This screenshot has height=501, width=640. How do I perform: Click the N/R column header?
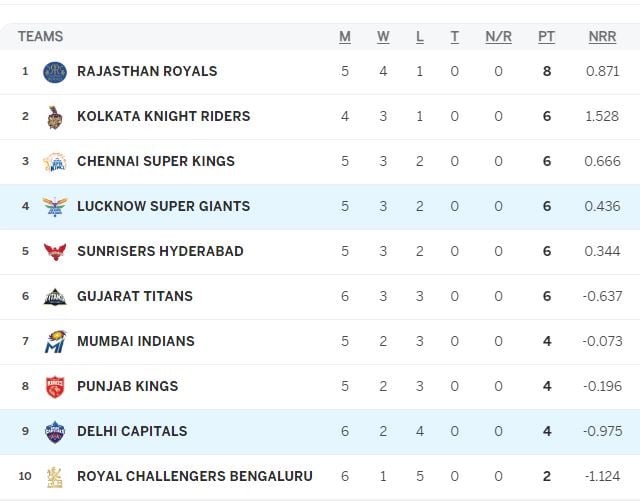(498, 37)
